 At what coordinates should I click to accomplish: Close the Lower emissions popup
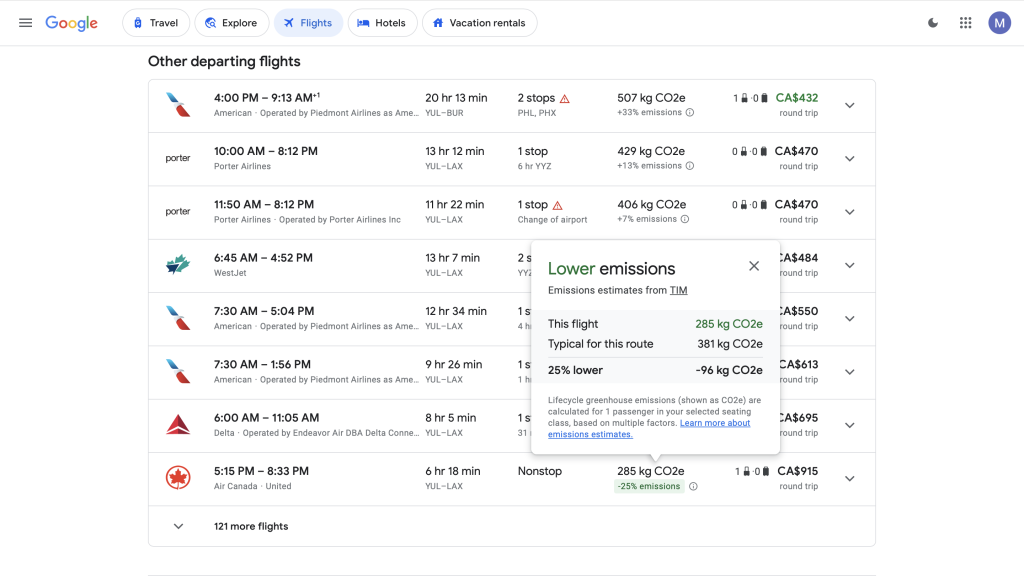(x=754, y=266)
